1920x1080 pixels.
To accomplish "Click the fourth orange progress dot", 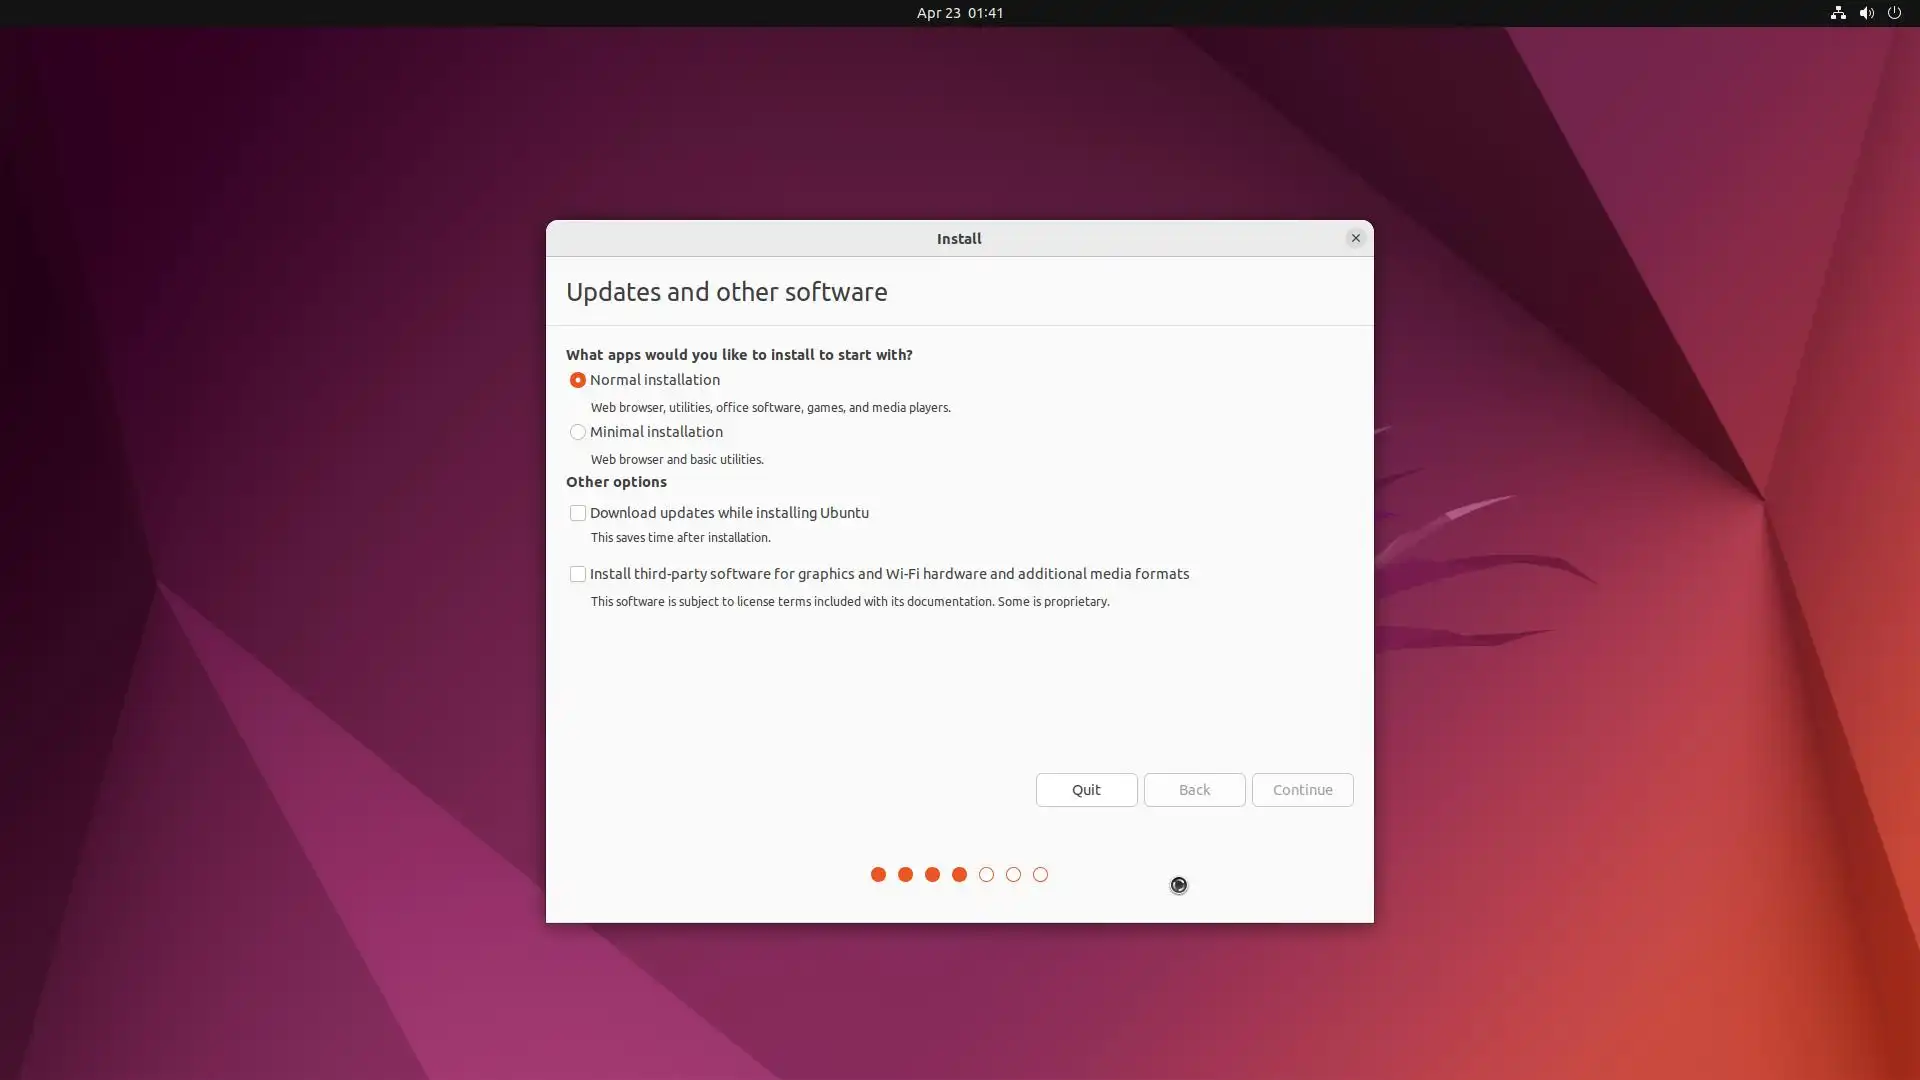I will coord(959,875).
